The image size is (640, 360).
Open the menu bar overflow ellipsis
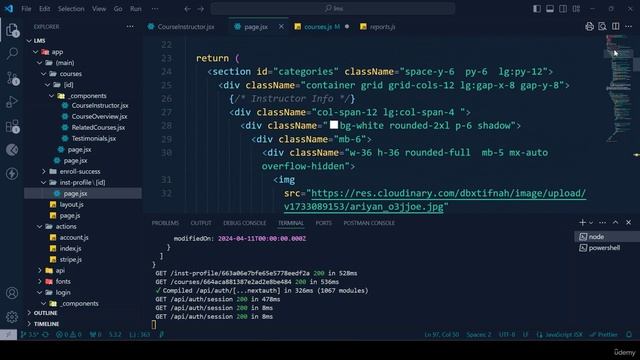(155, 9)
